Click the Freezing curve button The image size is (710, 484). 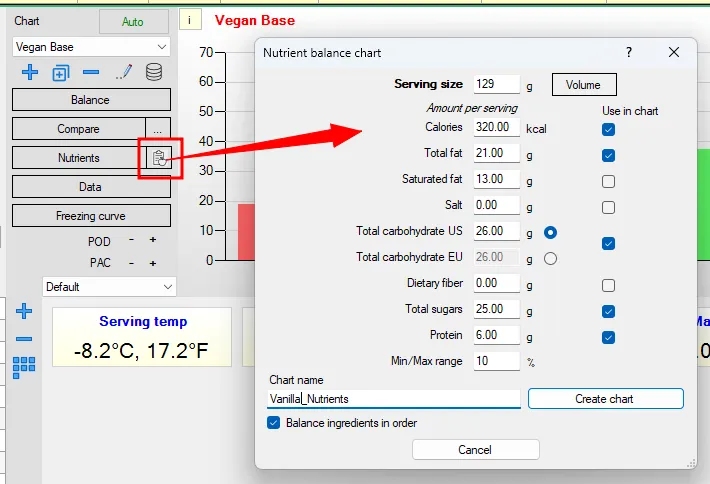coord(91,216)
